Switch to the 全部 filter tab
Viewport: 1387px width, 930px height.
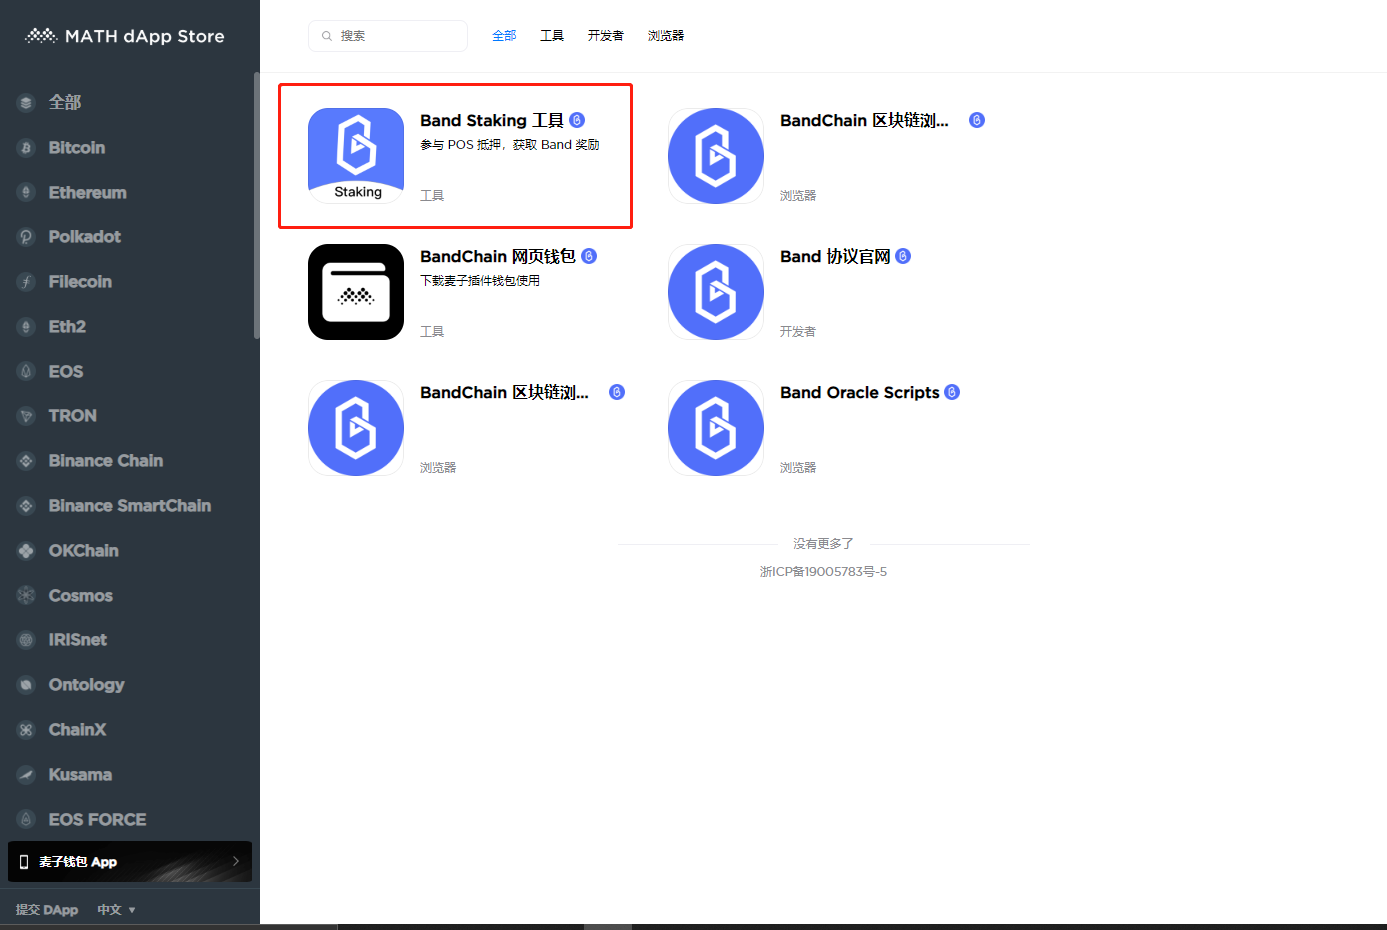pos(504,36)
